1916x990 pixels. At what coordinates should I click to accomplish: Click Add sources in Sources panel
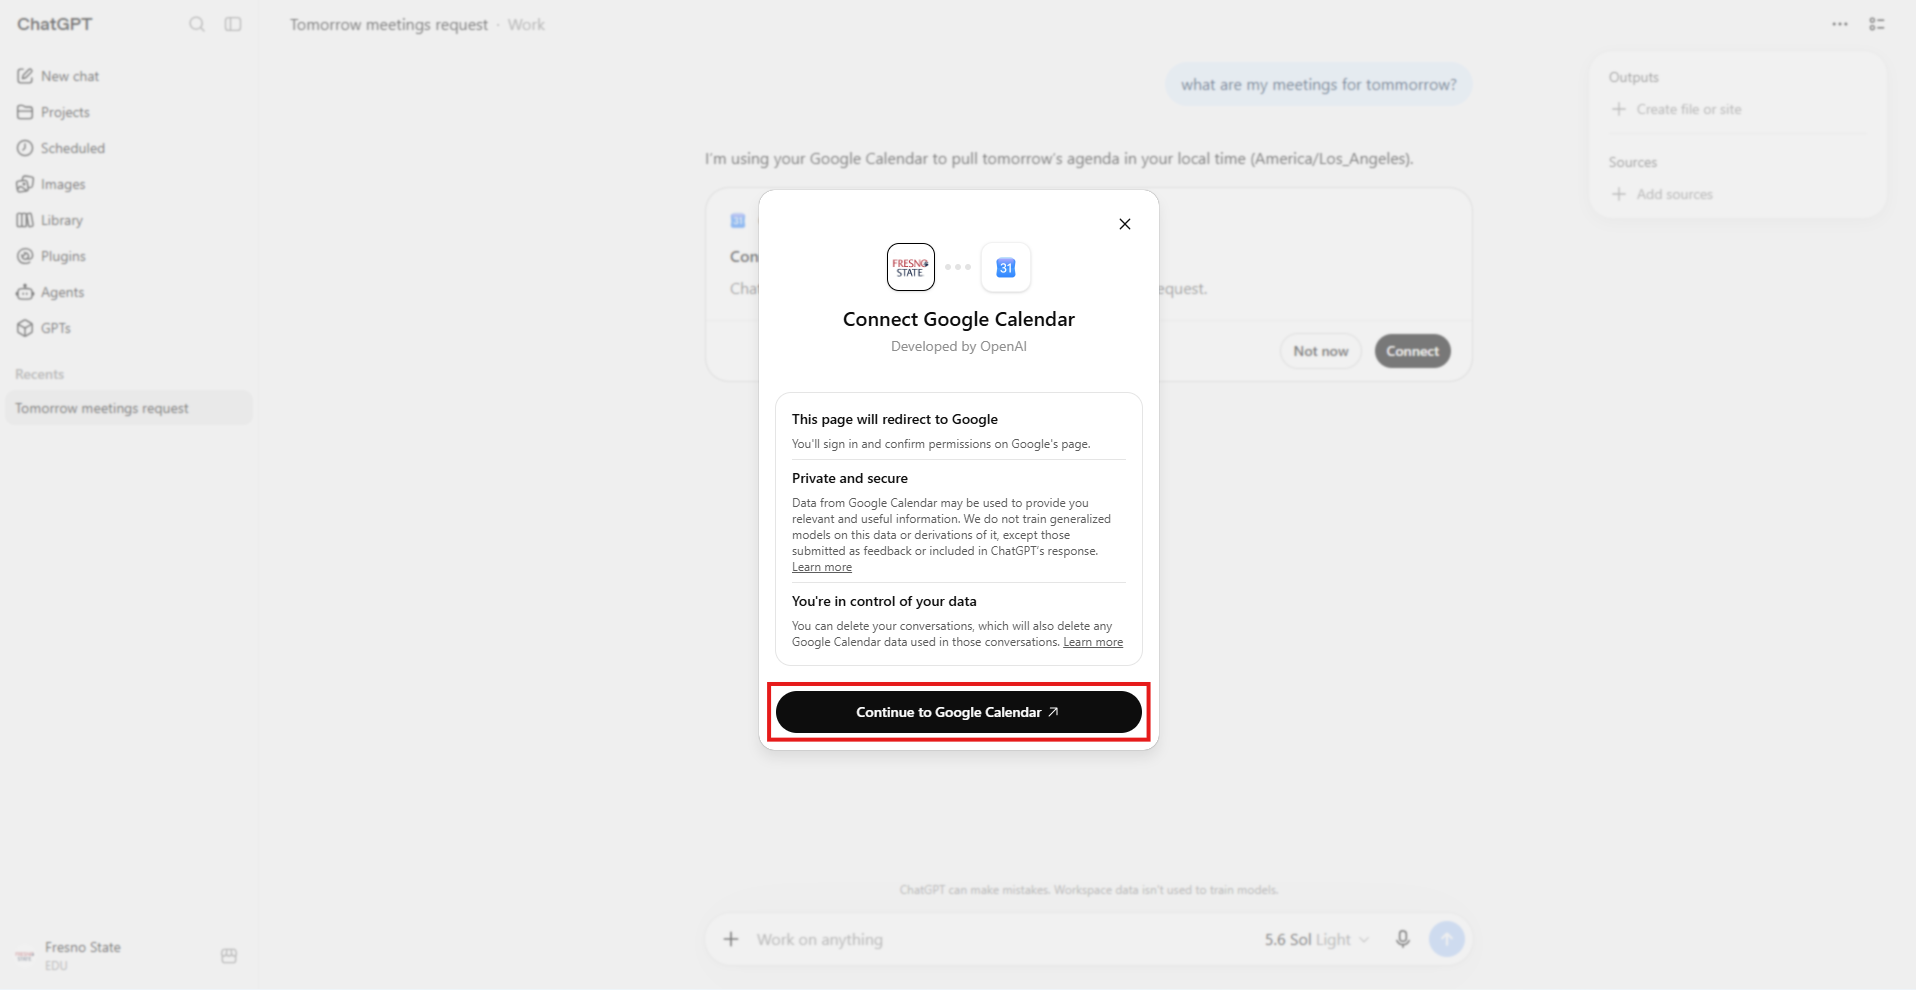pos(1662,194)
